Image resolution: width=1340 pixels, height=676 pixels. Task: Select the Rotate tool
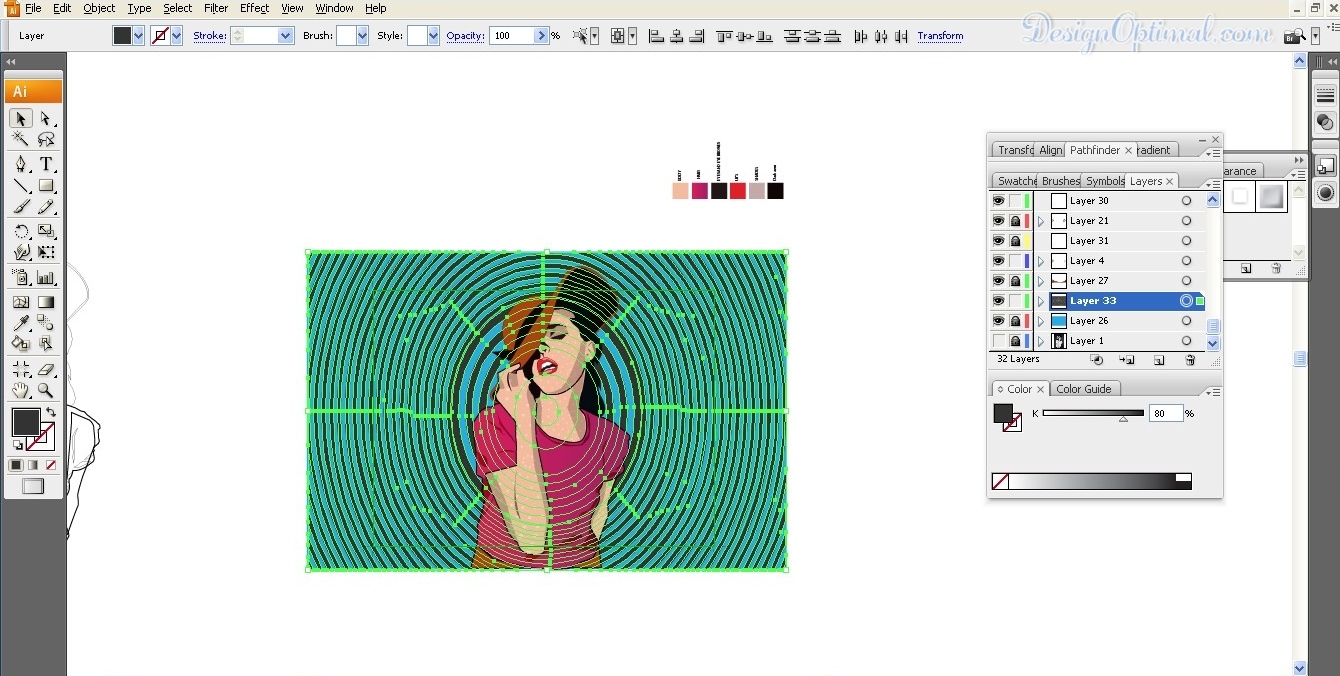(x=21, y=232)
